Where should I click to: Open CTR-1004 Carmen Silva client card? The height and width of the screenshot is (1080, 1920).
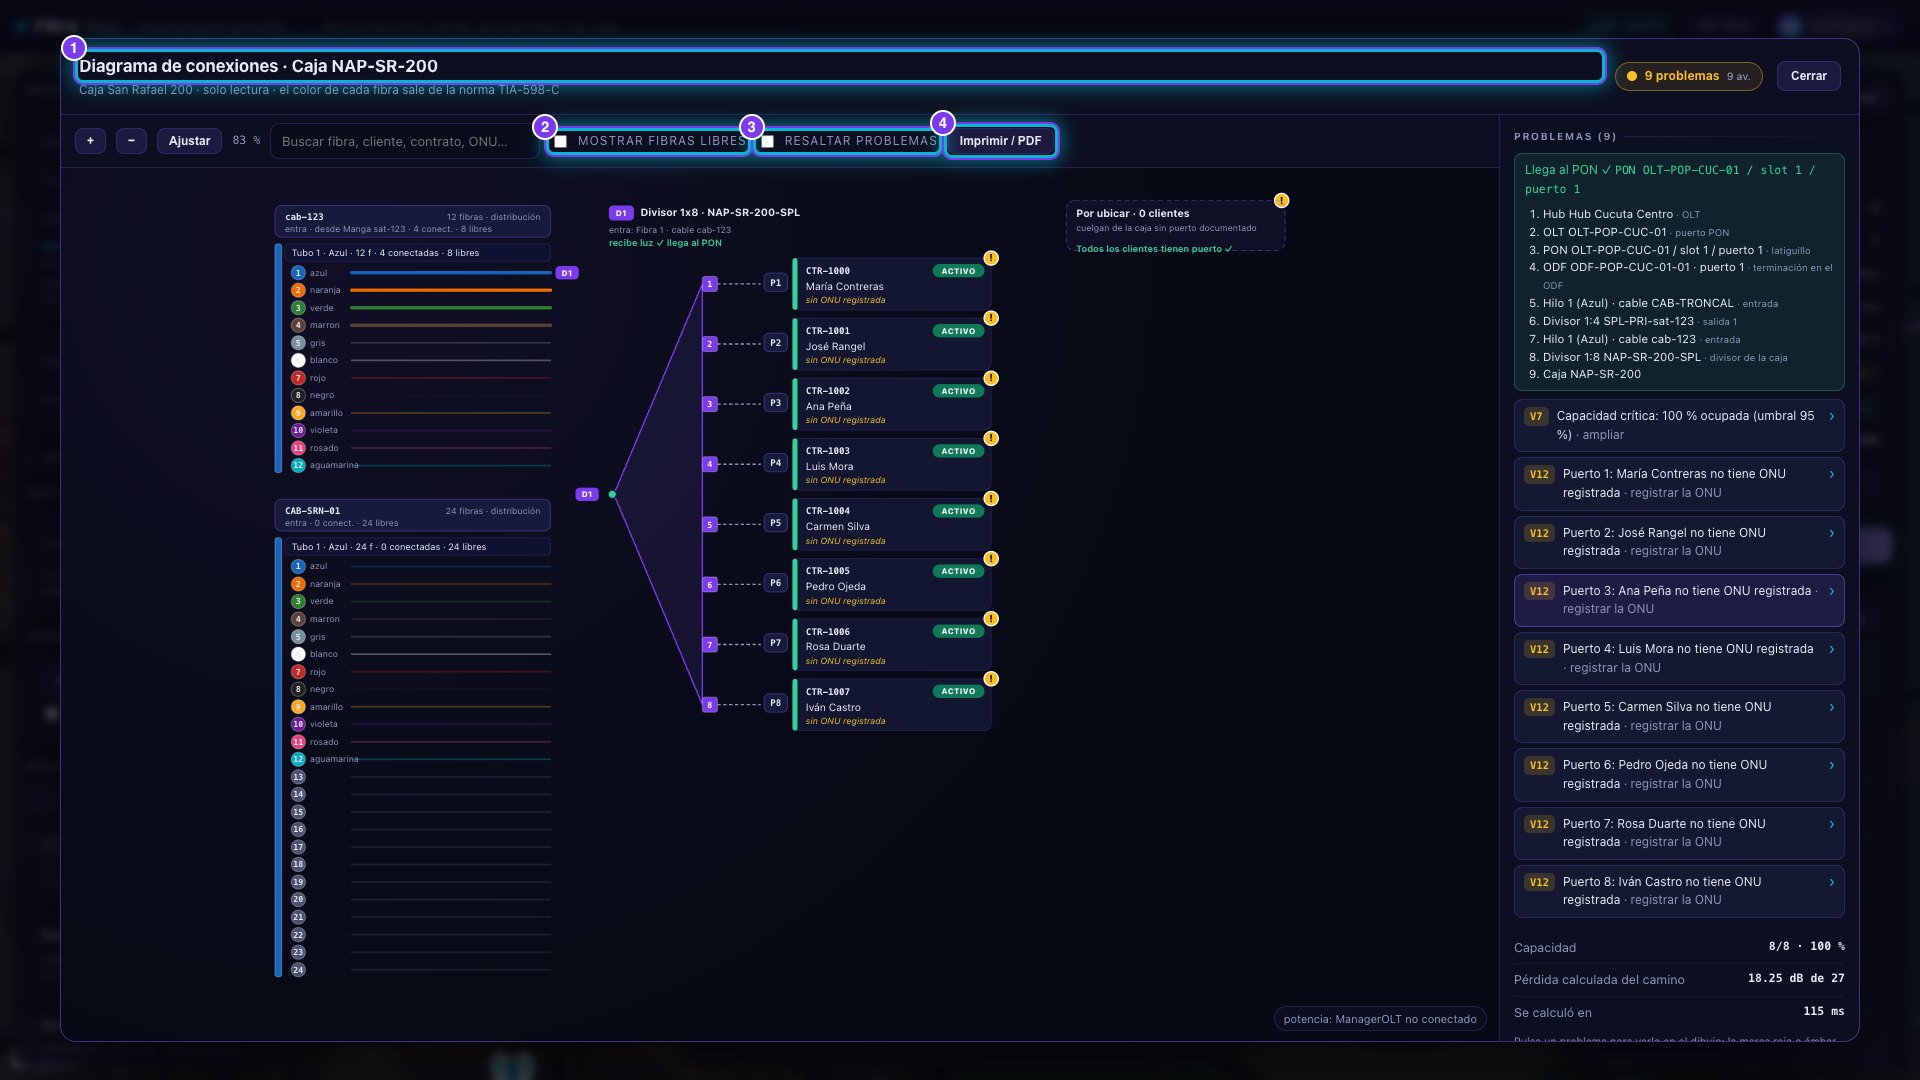[892, 525]
